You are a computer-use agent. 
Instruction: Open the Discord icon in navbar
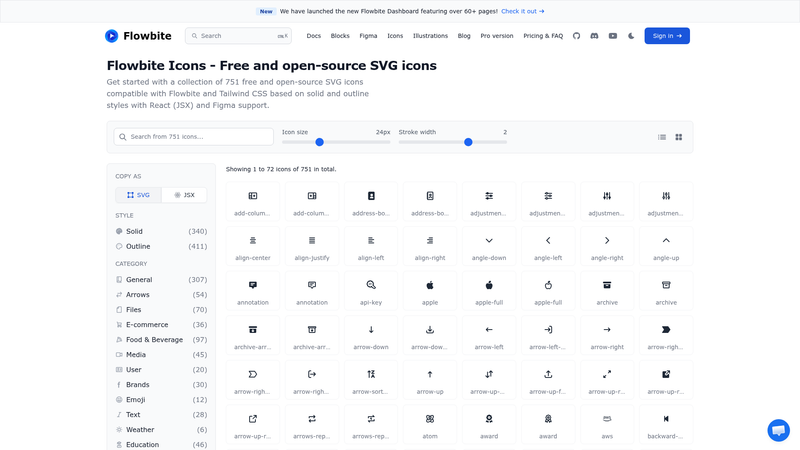[594, 36]
